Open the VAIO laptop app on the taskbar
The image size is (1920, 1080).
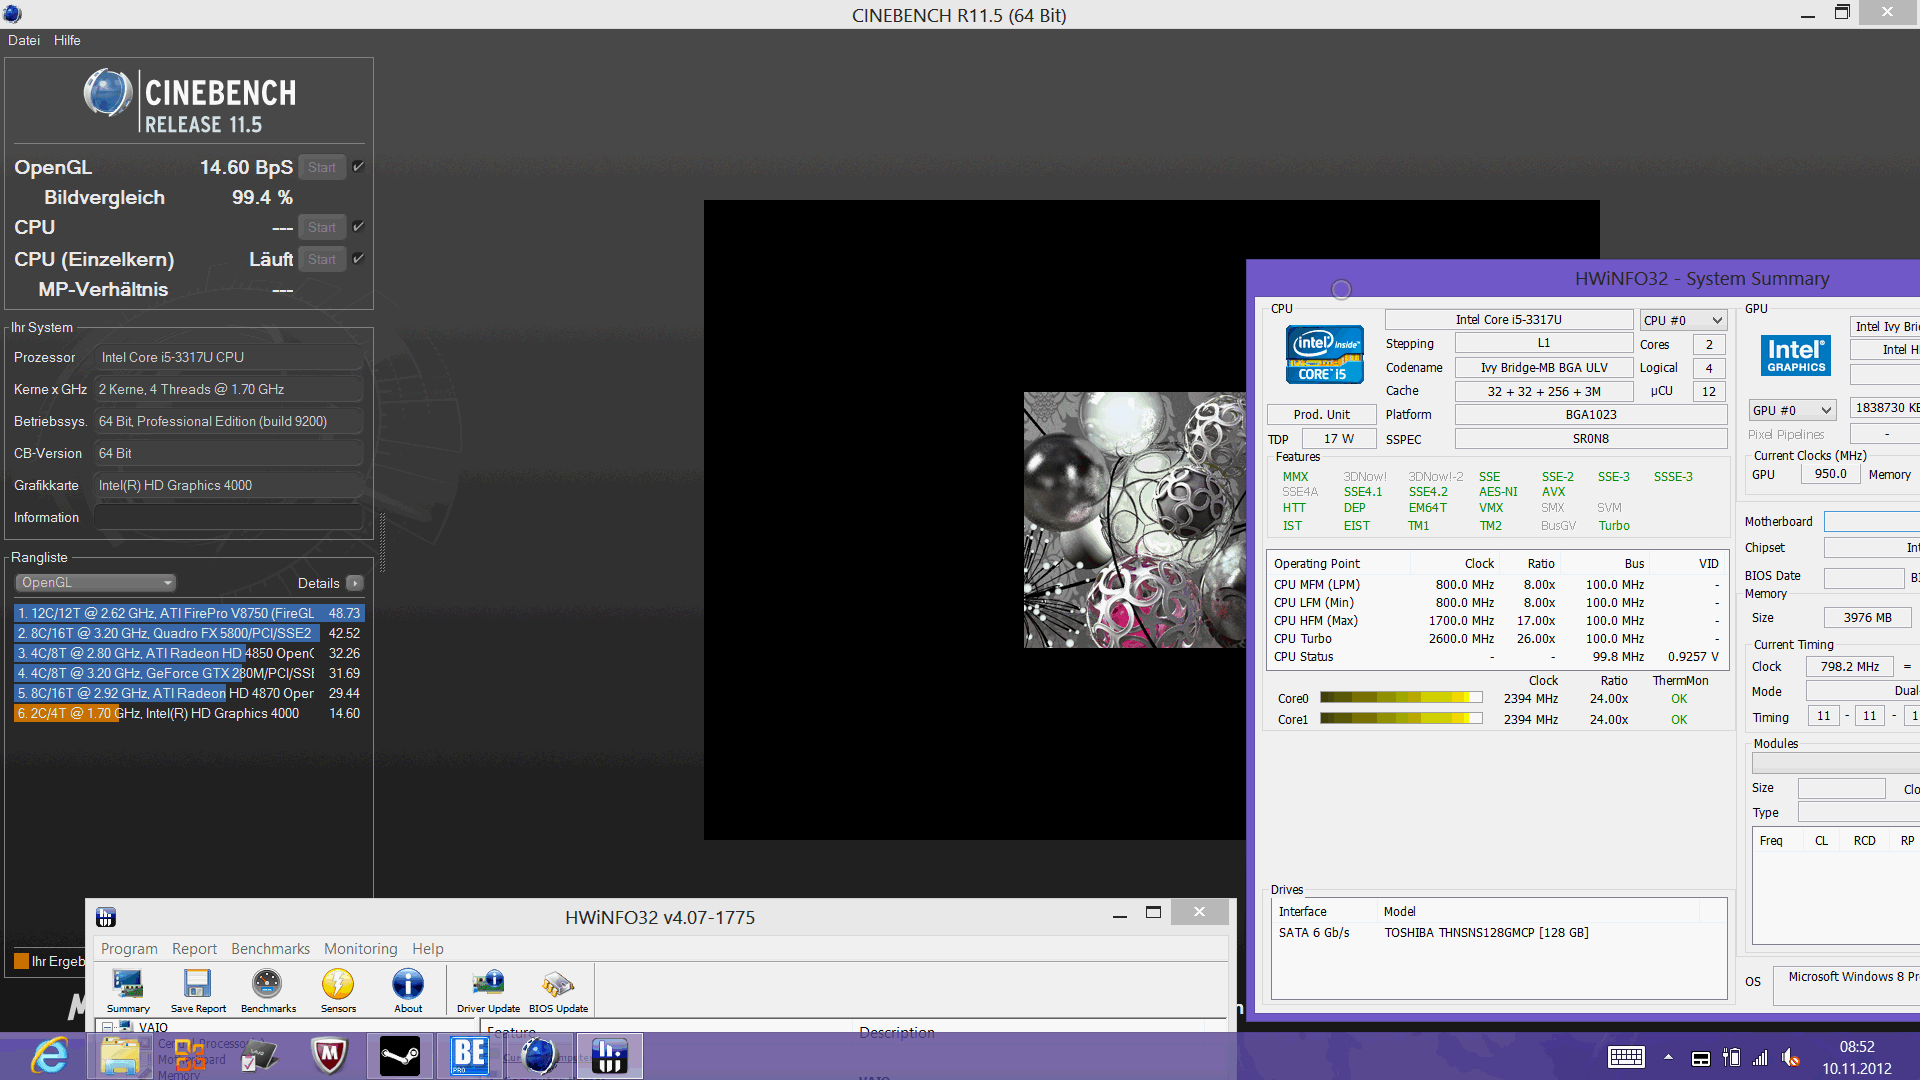pyautogui.click(x=260, y=1056)
